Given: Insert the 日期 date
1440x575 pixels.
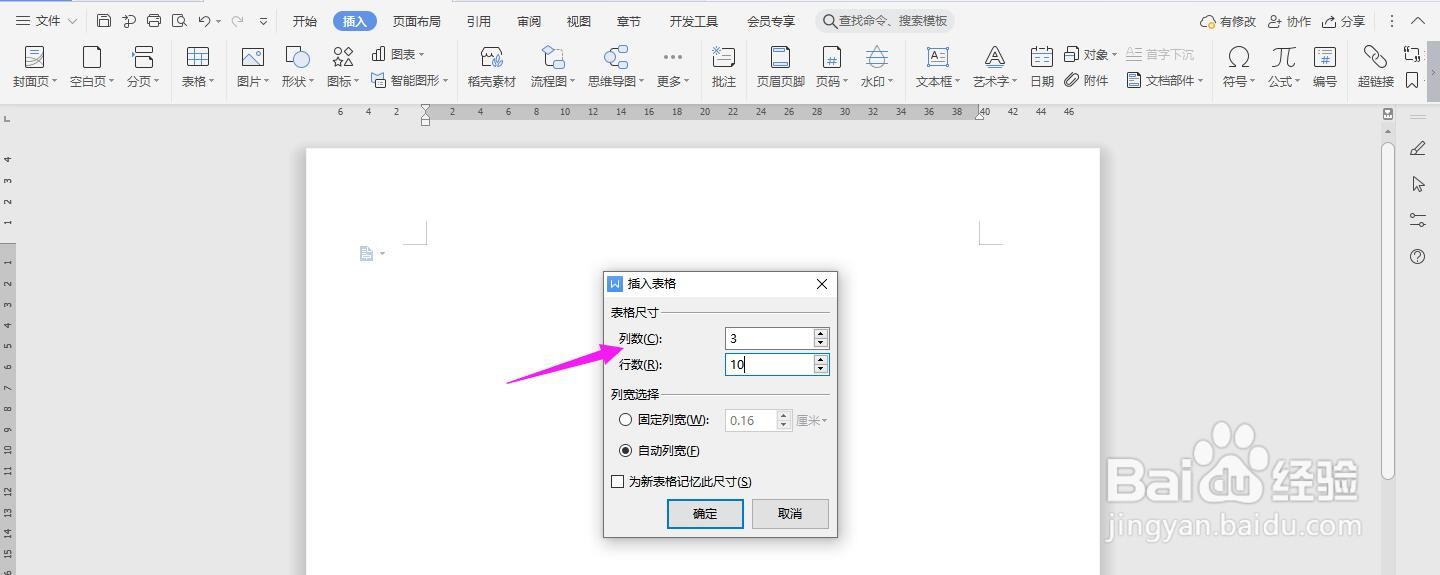Looking at the screenshot, I should pos(1042,67).
